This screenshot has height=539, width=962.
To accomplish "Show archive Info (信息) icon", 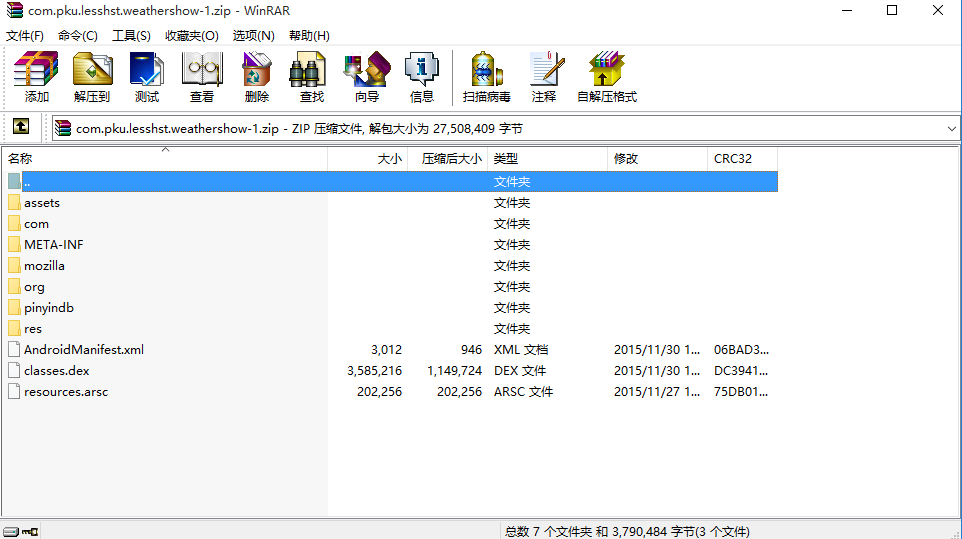I will coord(422,77).
